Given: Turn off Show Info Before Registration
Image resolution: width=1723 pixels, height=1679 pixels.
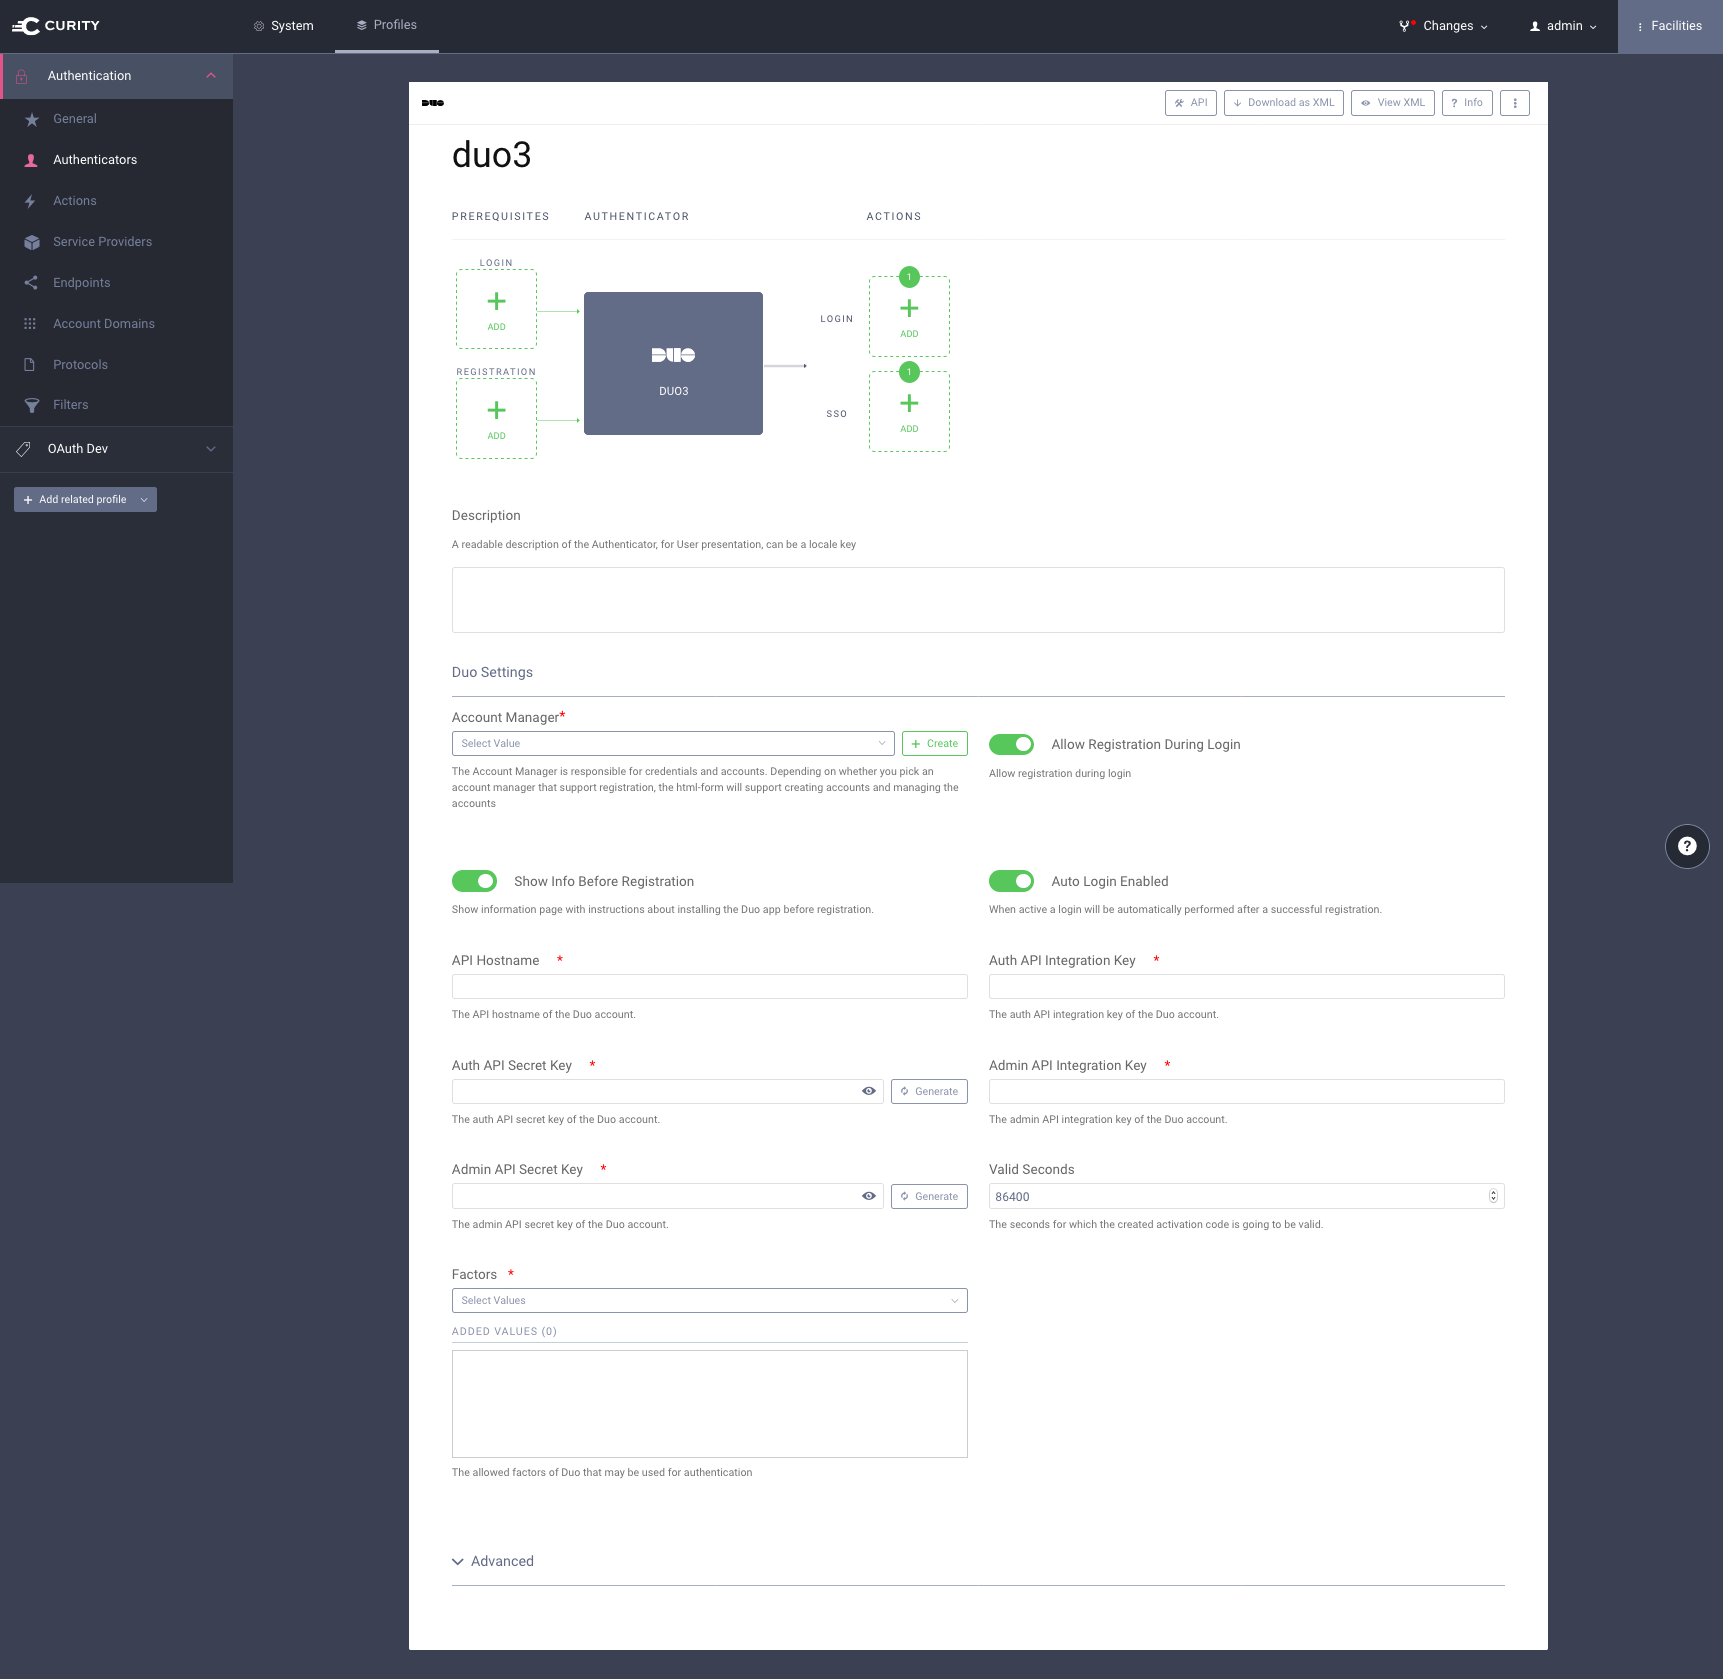Looking at the screenshot, I should 474,880.
